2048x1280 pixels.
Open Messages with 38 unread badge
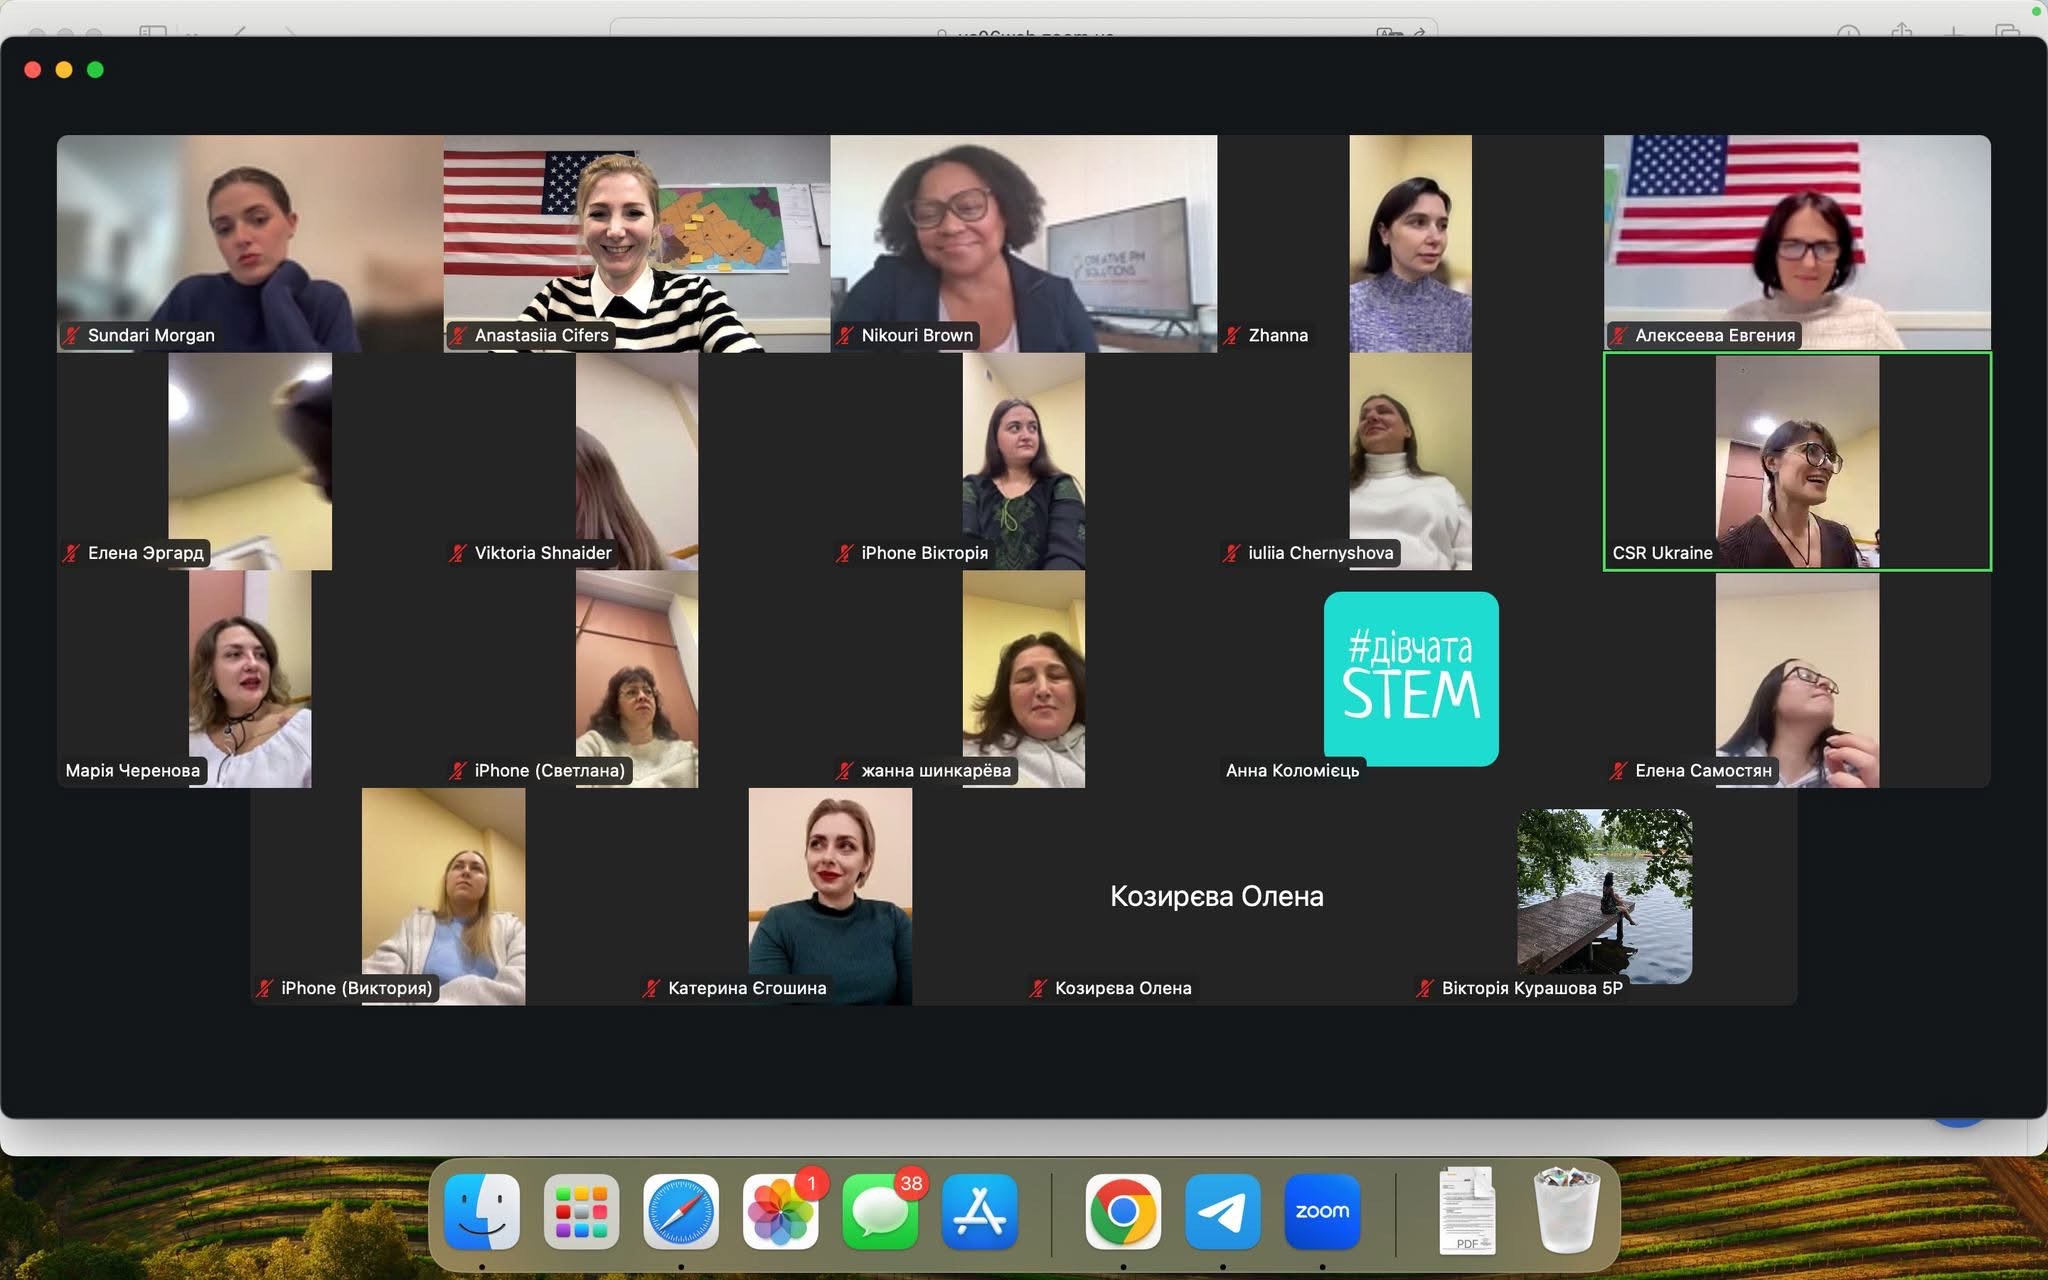click(x=880, y=1211)
